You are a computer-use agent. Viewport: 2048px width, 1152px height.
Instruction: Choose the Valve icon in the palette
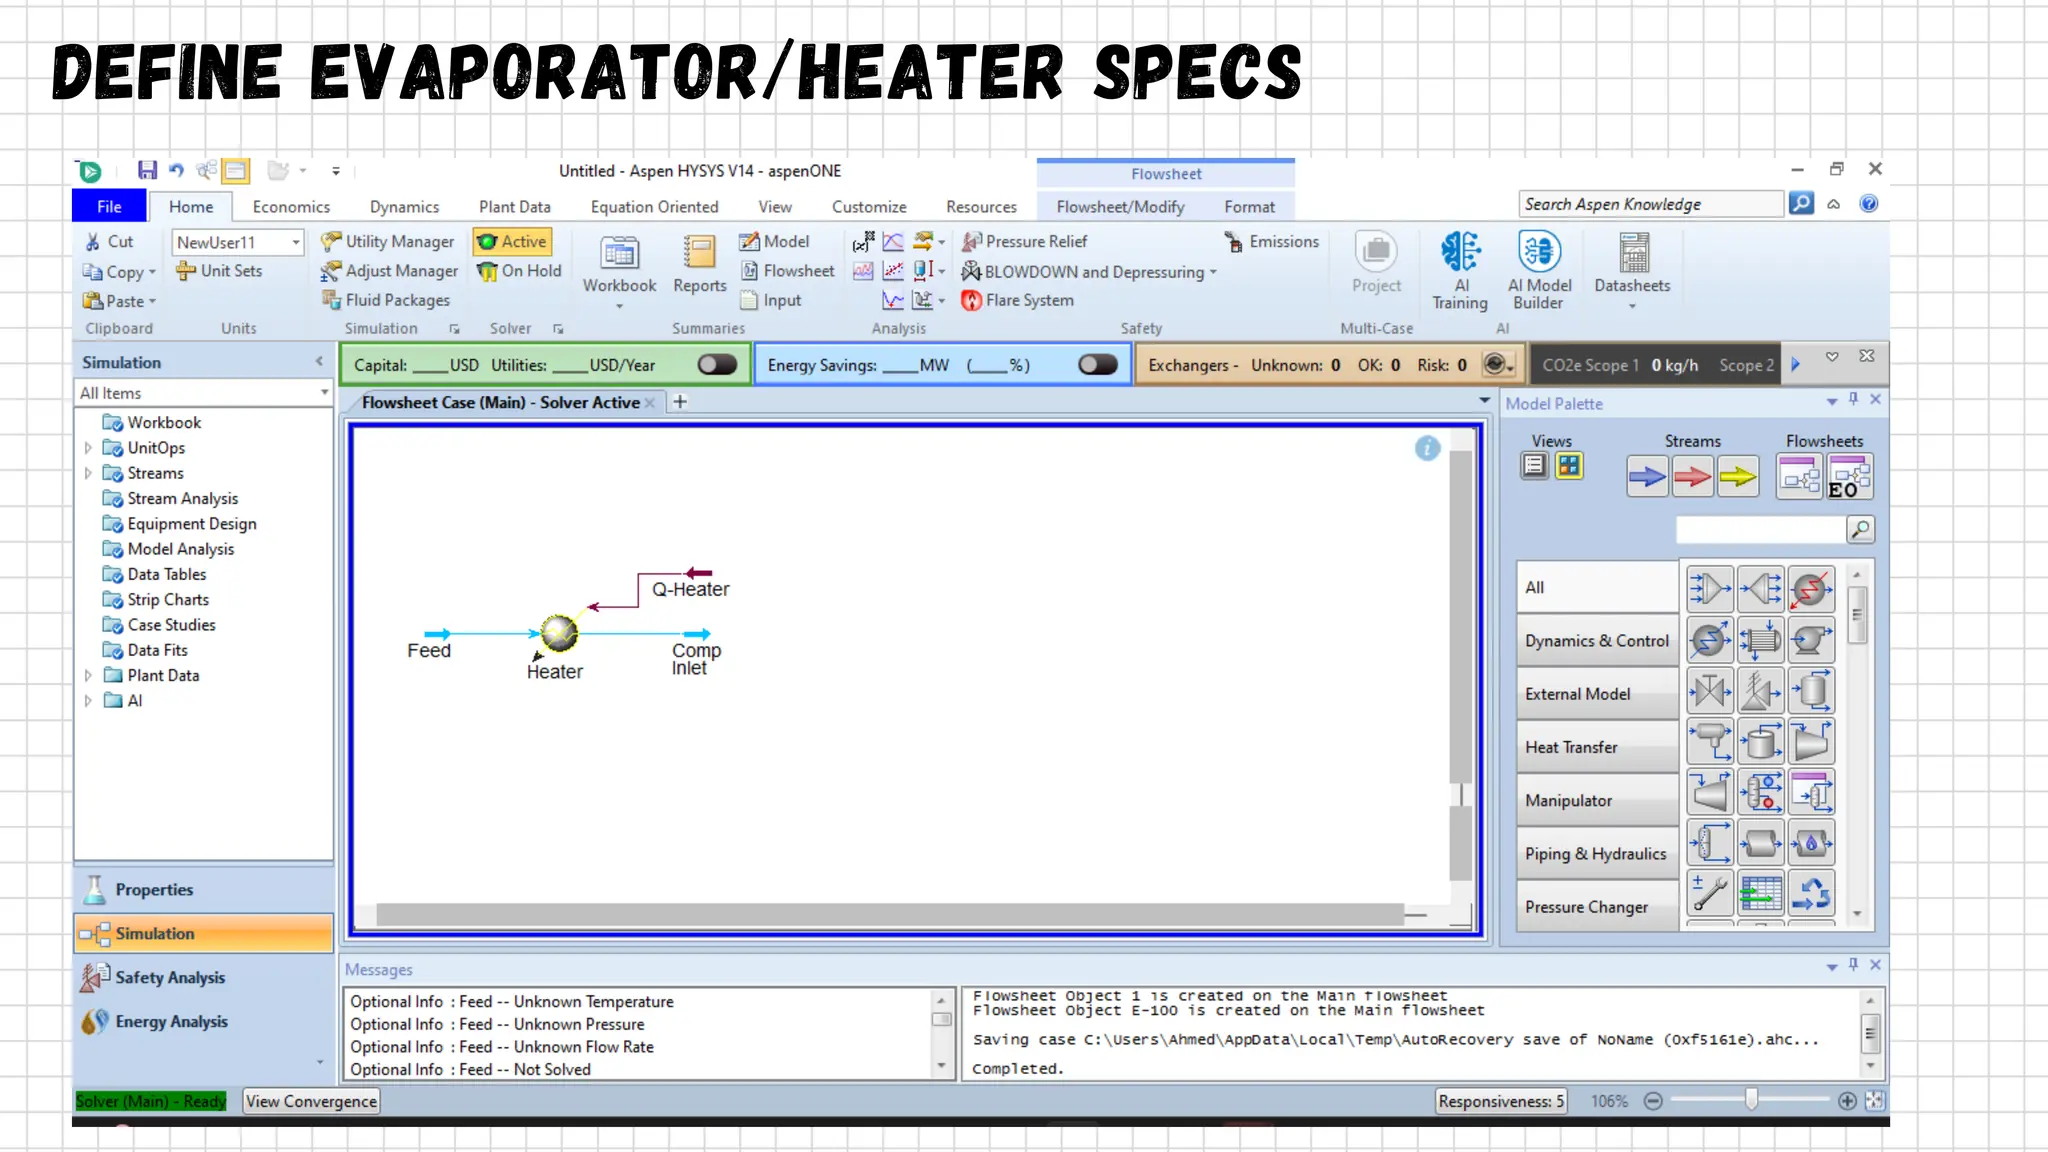[x=1709, y=691]
